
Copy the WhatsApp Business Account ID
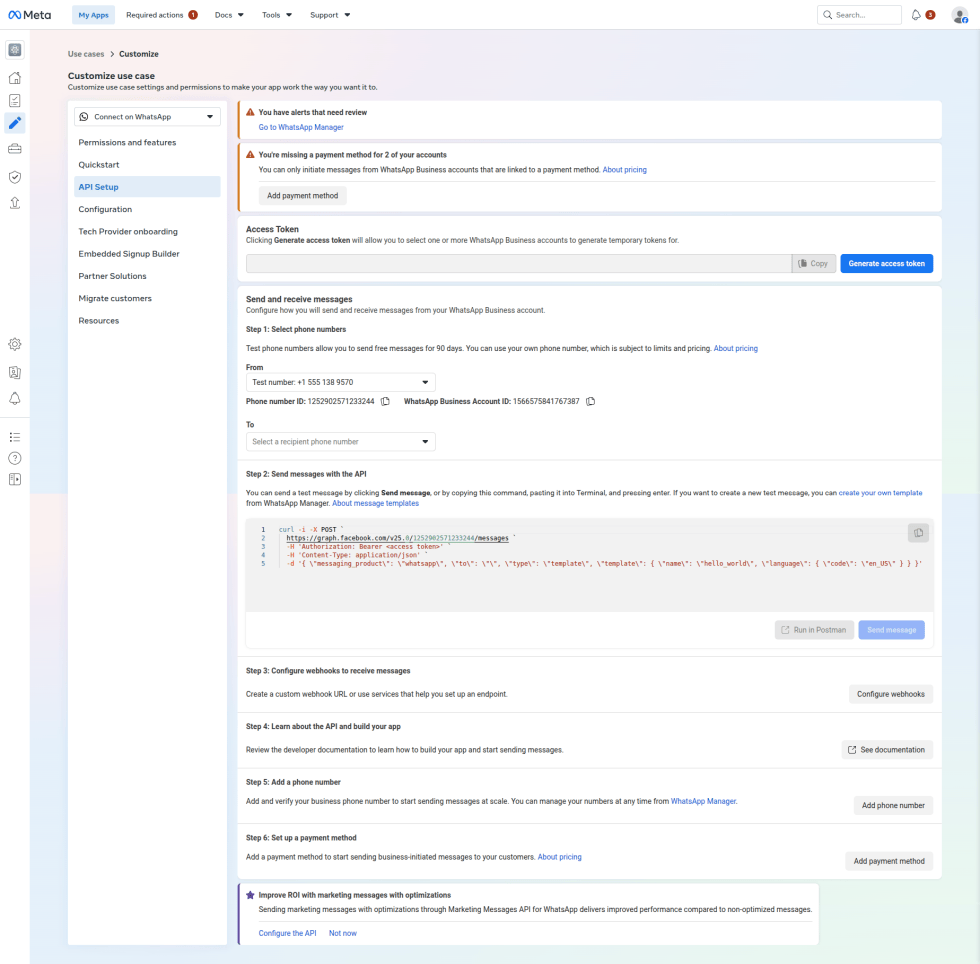pos(591,401)
